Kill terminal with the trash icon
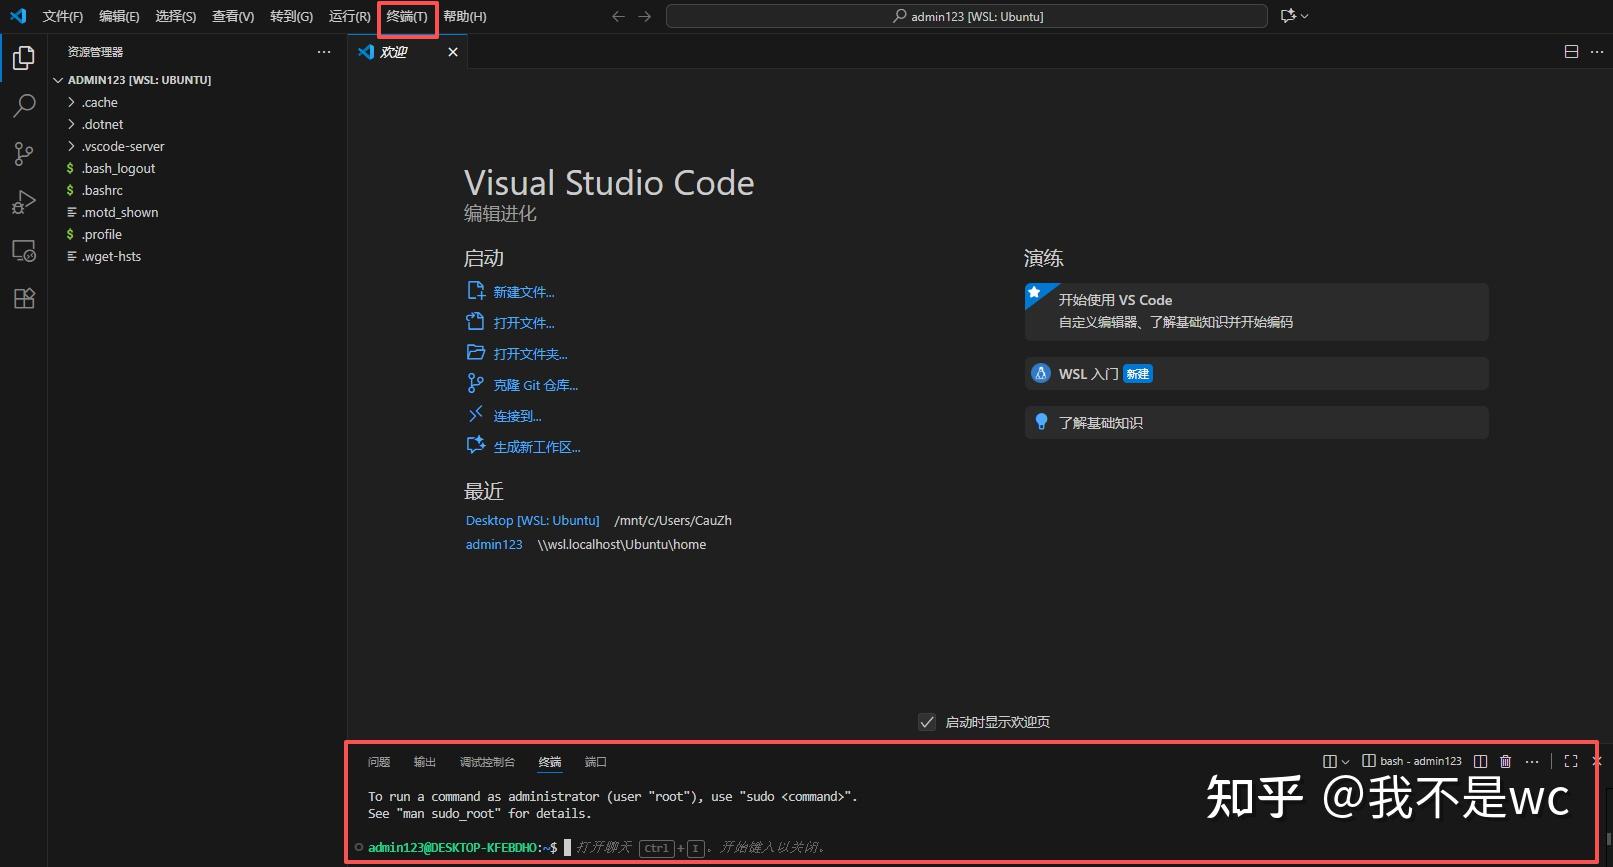 point(1505,761)
